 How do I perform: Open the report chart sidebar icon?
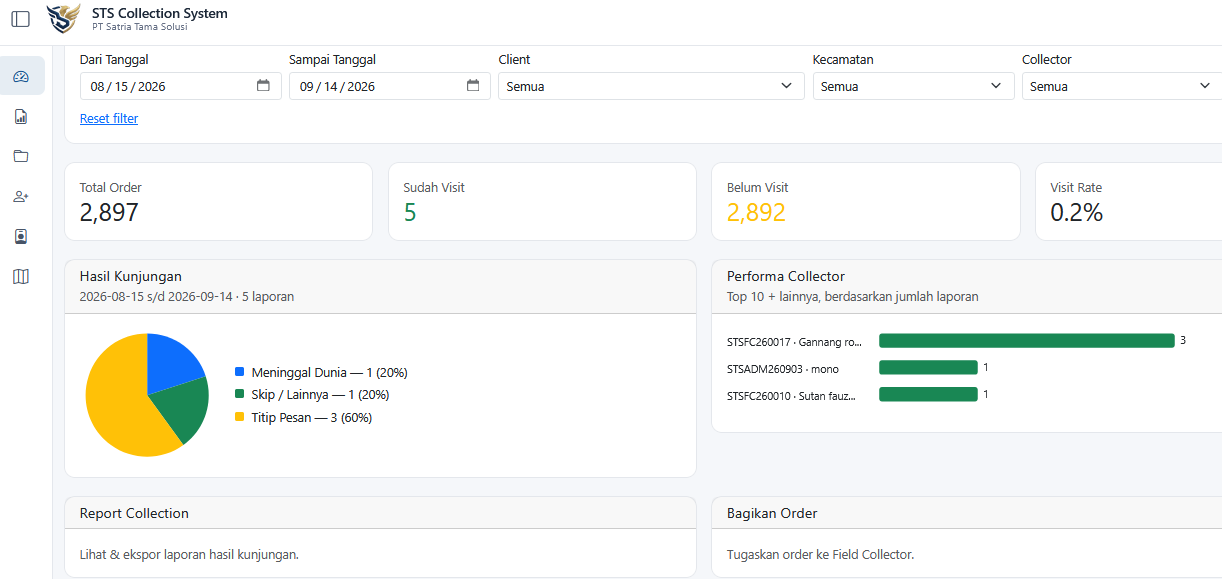pyautogui.click(x=21, y=117)
